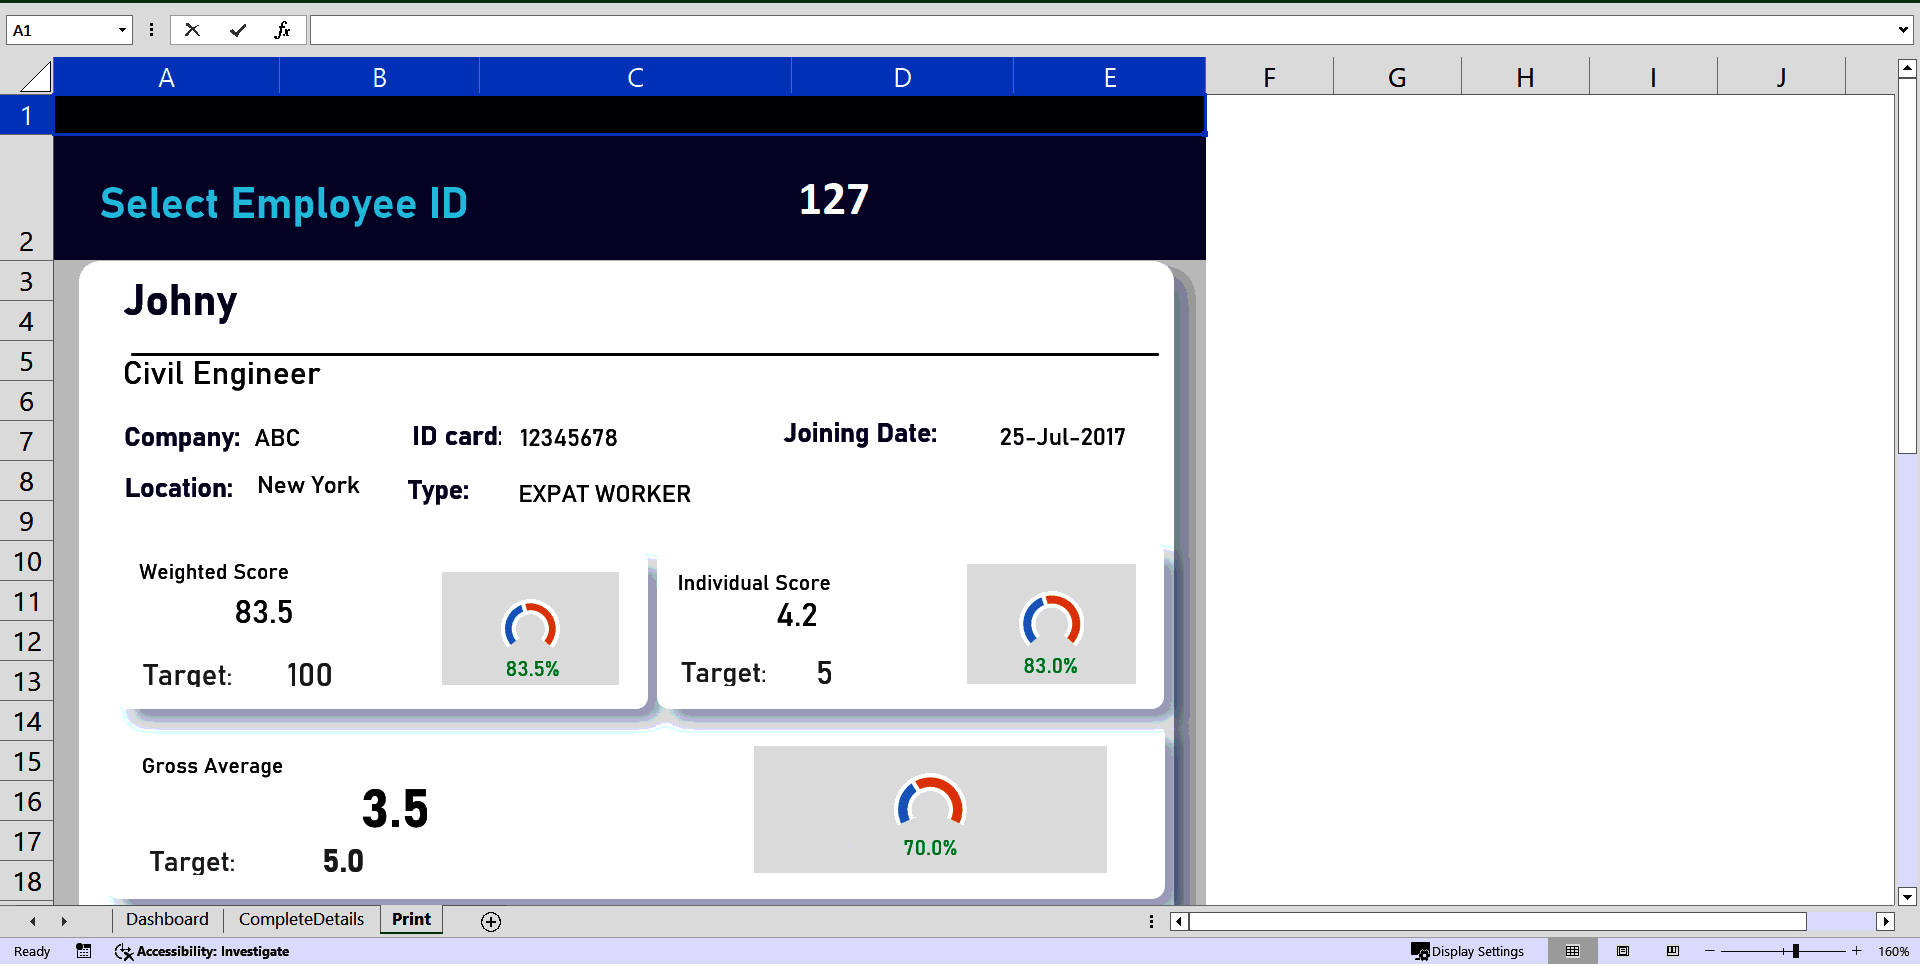This screenshot has height=966, width=1920.
Task: Select column C header
Action: [636, 77]
